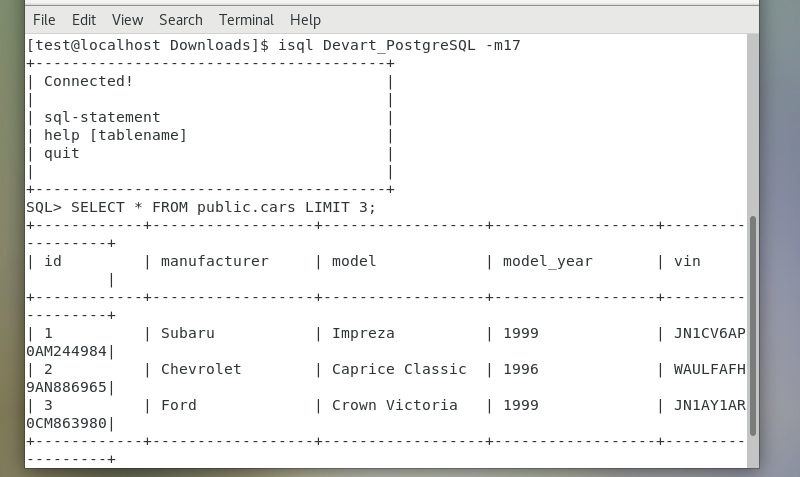Click the wrapped '0AM244984' vin text
The image size is (800, 477).
click(66, 351)
